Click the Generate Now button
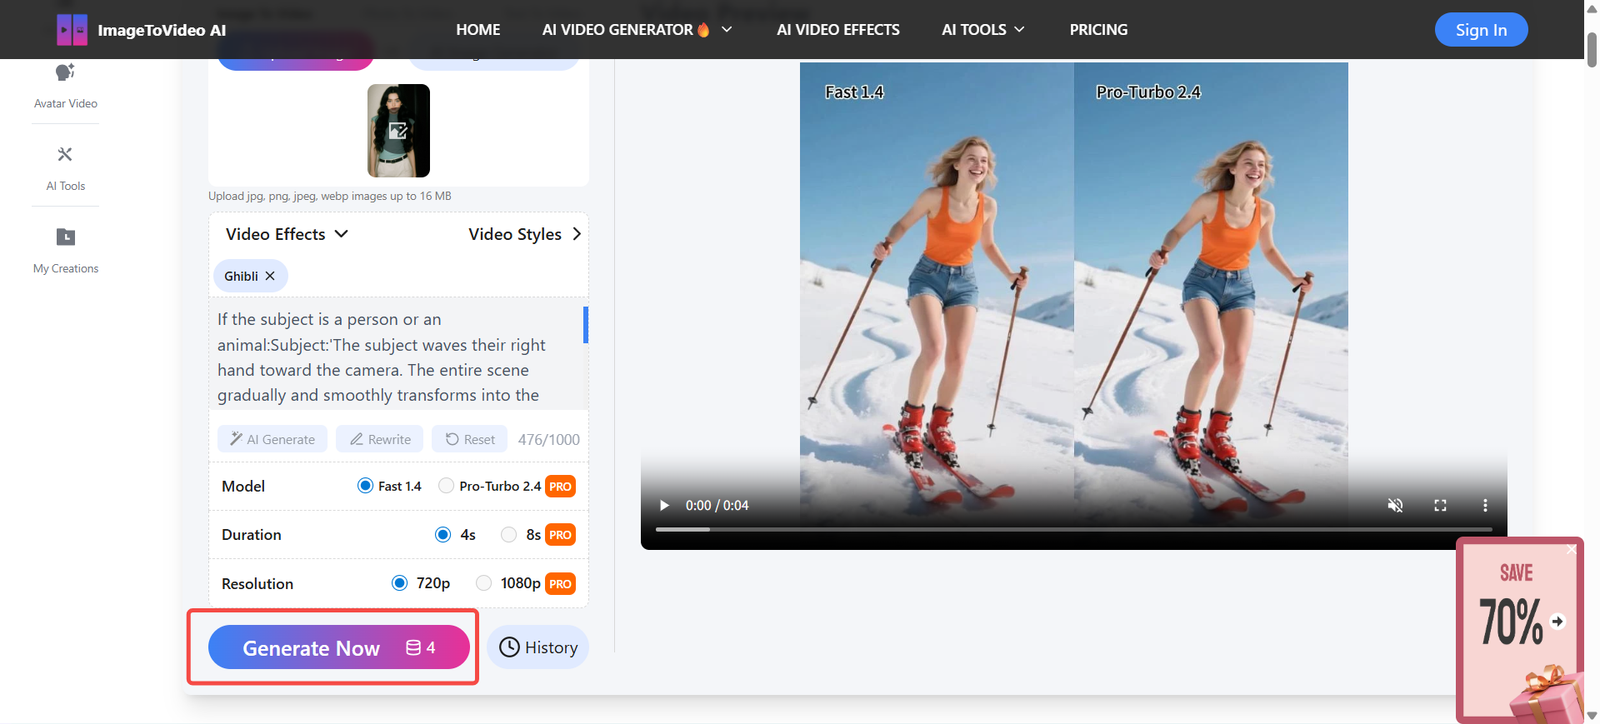 pyautogui.click(x=338, y=648)
